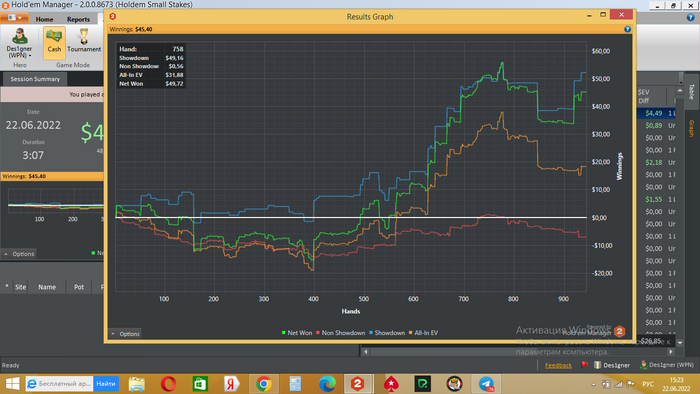Image resolution: width=700 pixels, height=394 pixels.
Task: Open Yandex from taskbar
Action: (231, 384)
